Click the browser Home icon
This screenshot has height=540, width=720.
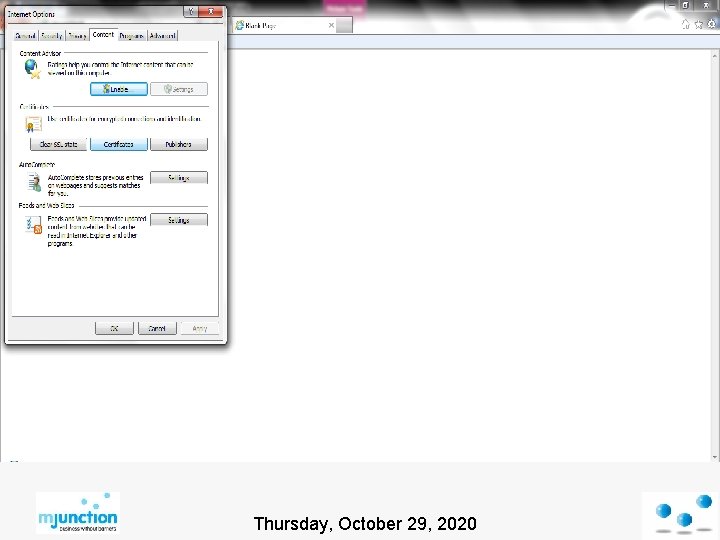pyautogui.click(x=686, y=25)
